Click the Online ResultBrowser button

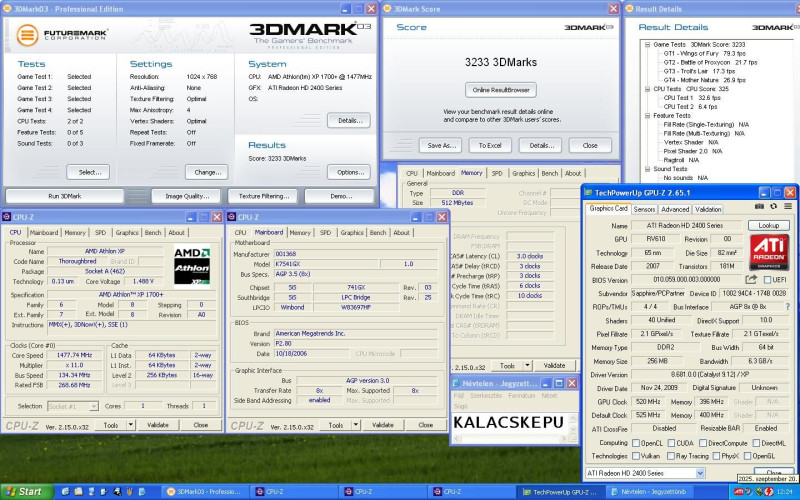pyautogui.click(x=501, y=90)
